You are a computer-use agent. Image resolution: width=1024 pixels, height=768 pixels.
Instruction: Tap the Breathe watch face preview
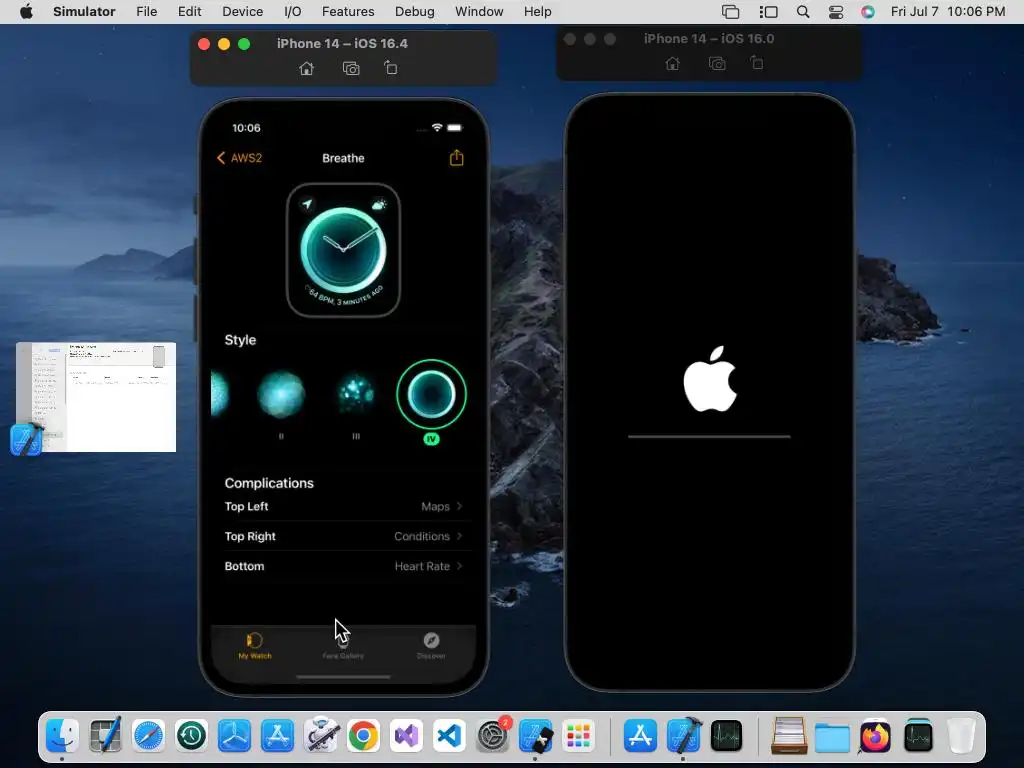(x=344, y=250)
